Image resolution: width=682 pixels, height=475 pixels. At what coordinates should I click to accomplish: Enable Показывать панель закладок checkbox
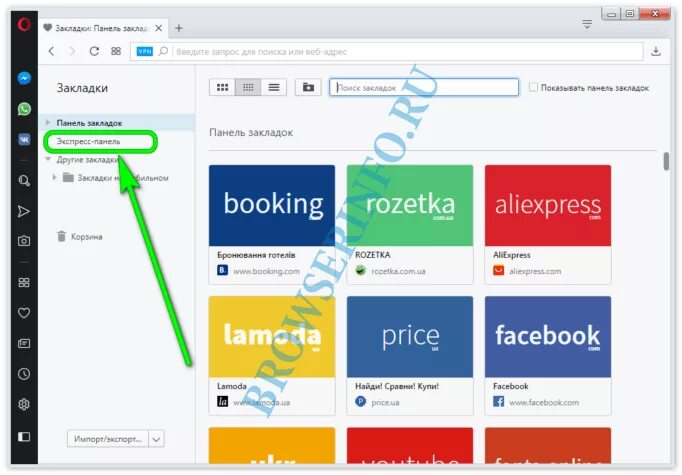(x=533, y=87)
